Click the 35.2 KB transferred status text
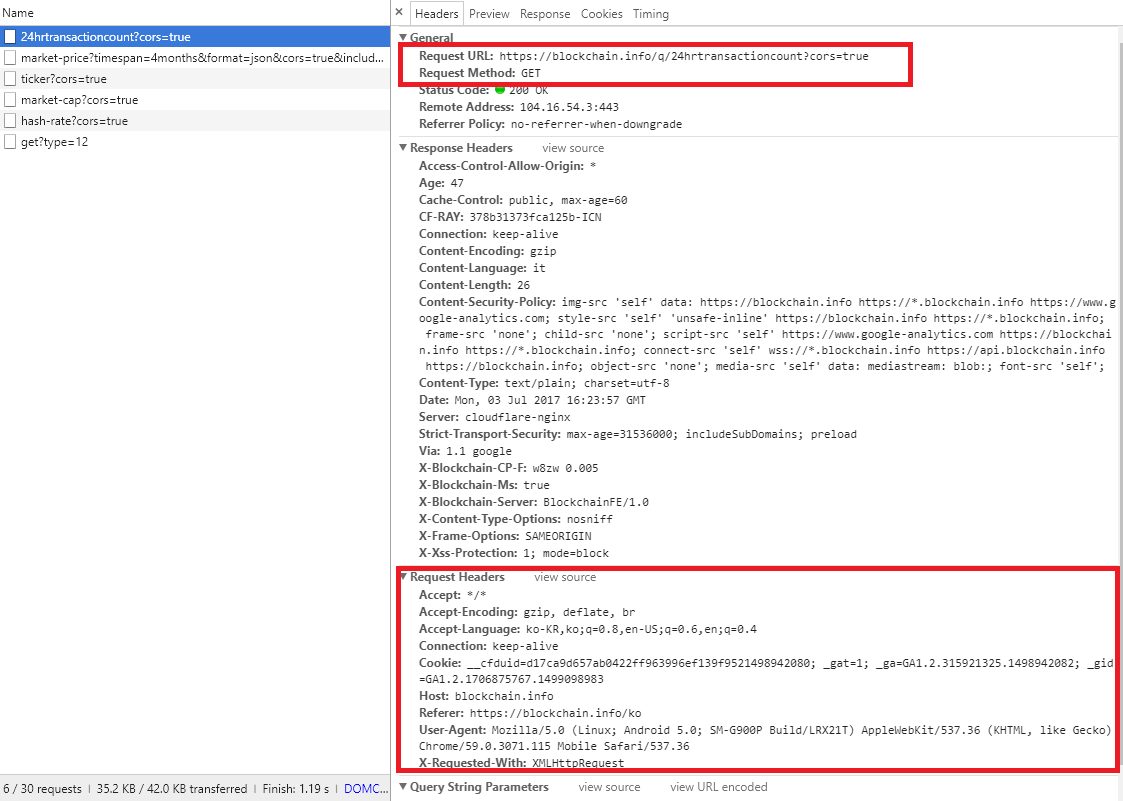The width and height of the screenshot is (1123, 801). 172,788
